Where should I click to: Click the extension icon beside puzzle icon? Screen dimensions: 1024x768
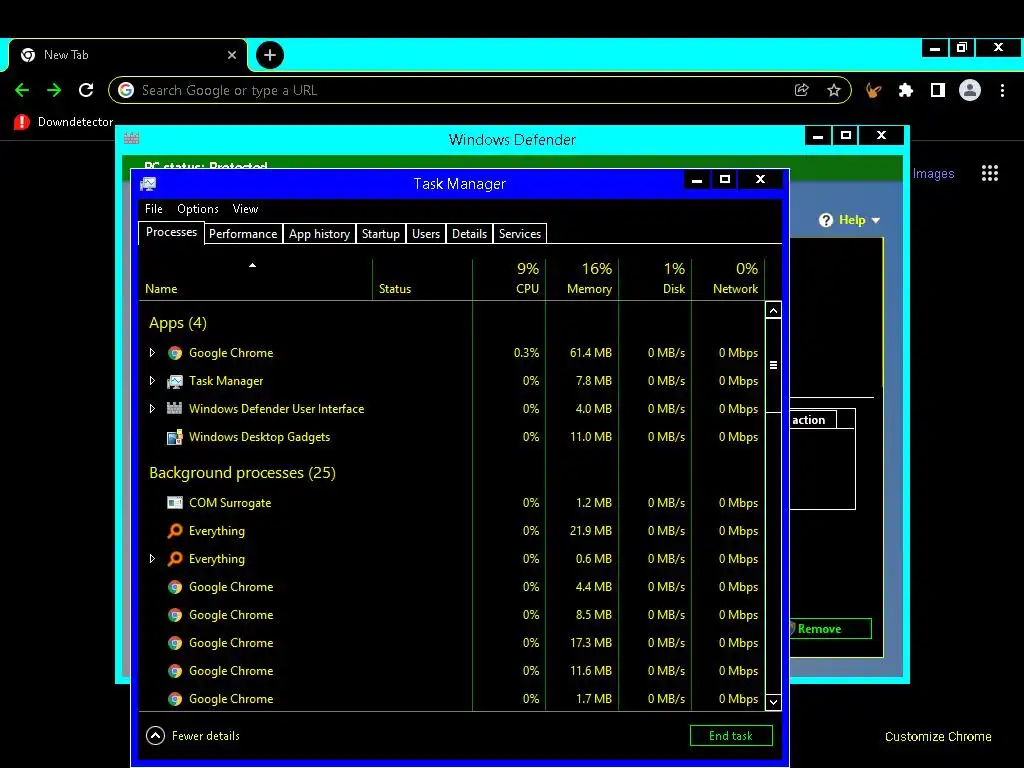coord(873,90)
